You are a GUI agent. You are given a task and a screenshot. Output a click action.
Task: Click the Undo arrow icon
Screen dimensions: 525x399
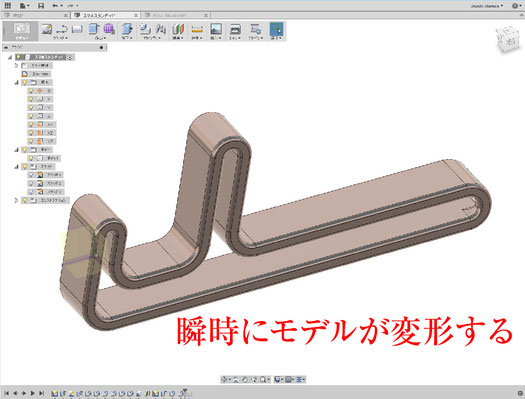point(55,5)
